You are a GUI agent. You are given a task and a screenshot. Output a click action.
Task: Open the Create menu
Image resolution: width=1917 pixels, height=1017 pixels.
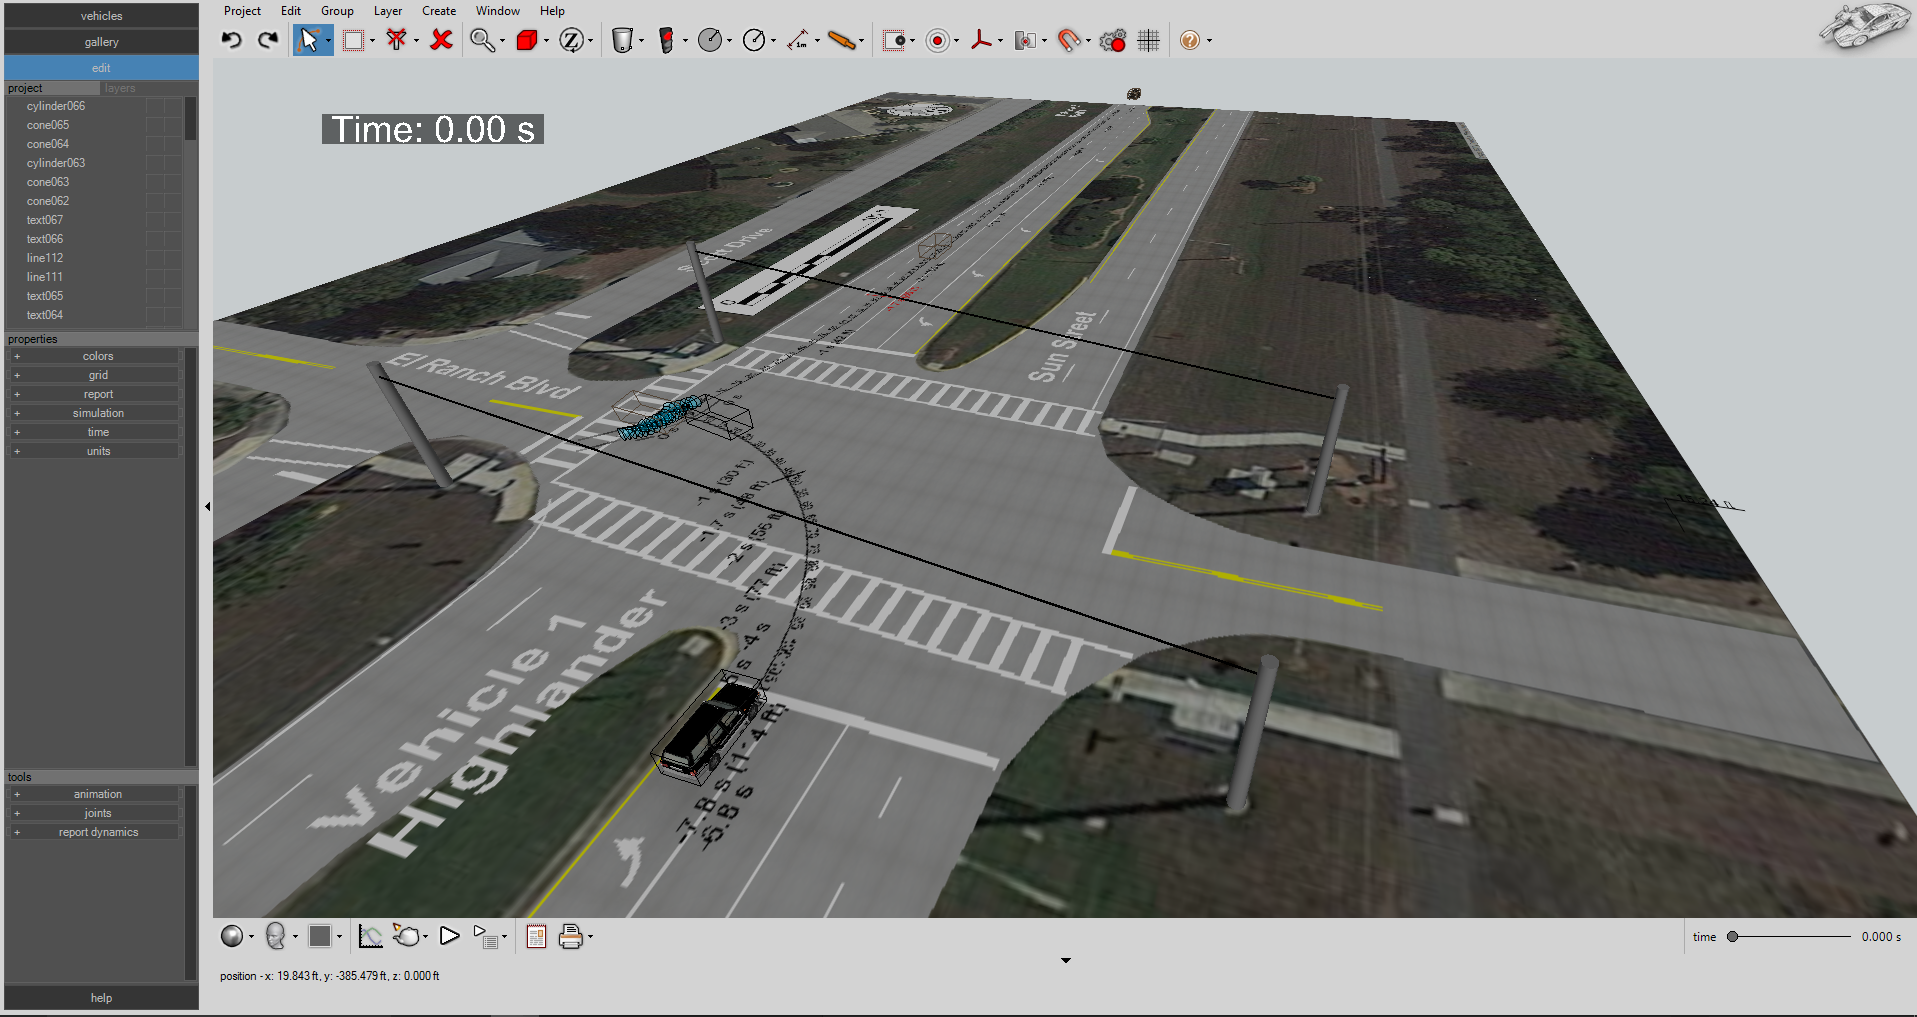438,11
